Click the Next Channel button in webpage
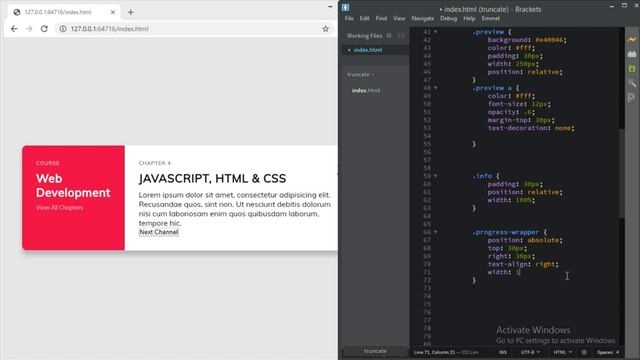This screenshot has height=360, width=640. 159,232
